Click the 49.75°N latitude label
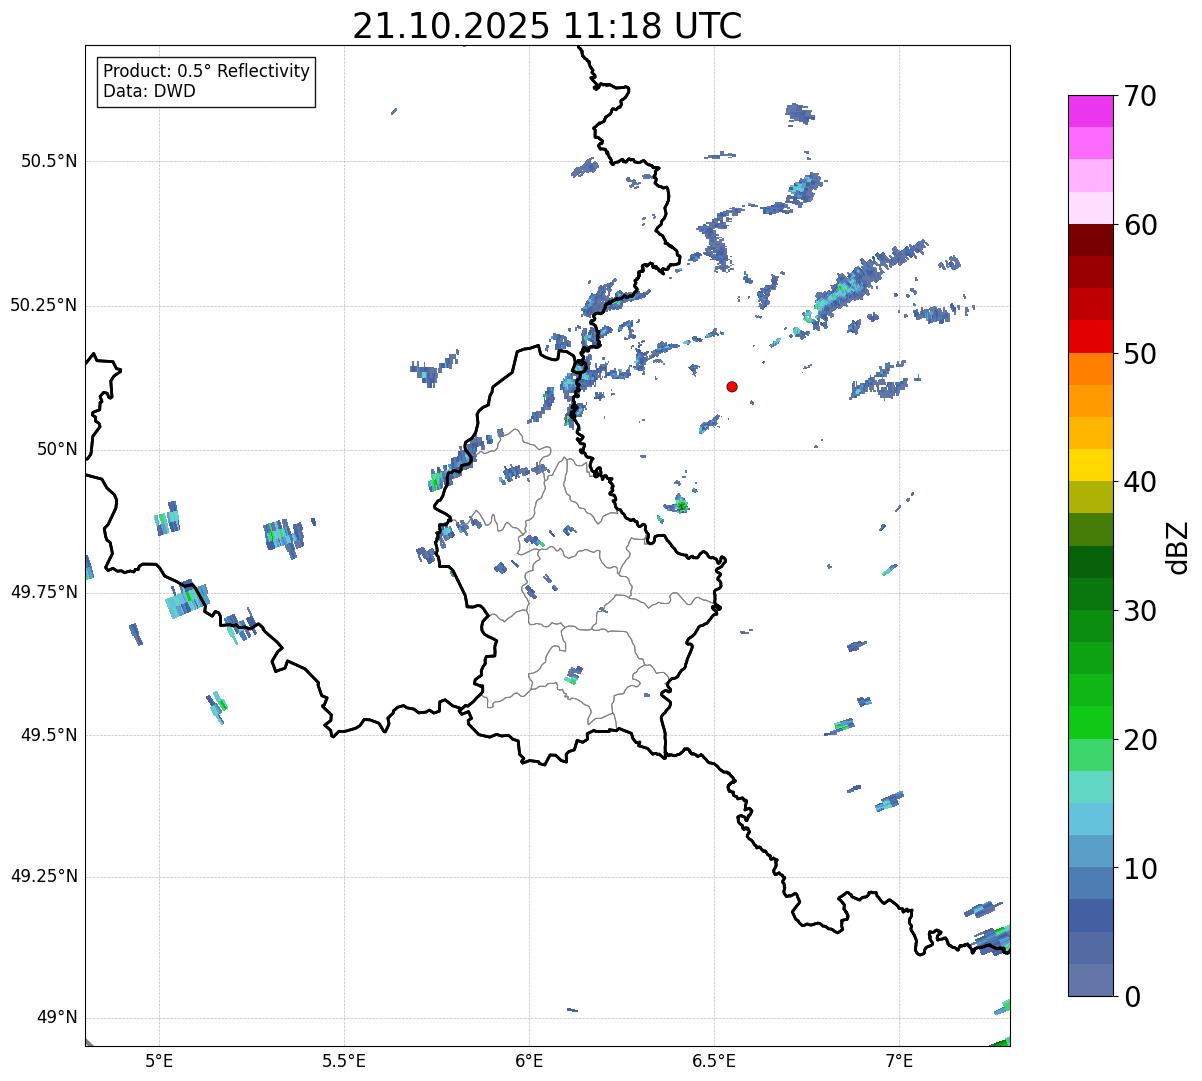 (43, 592)
